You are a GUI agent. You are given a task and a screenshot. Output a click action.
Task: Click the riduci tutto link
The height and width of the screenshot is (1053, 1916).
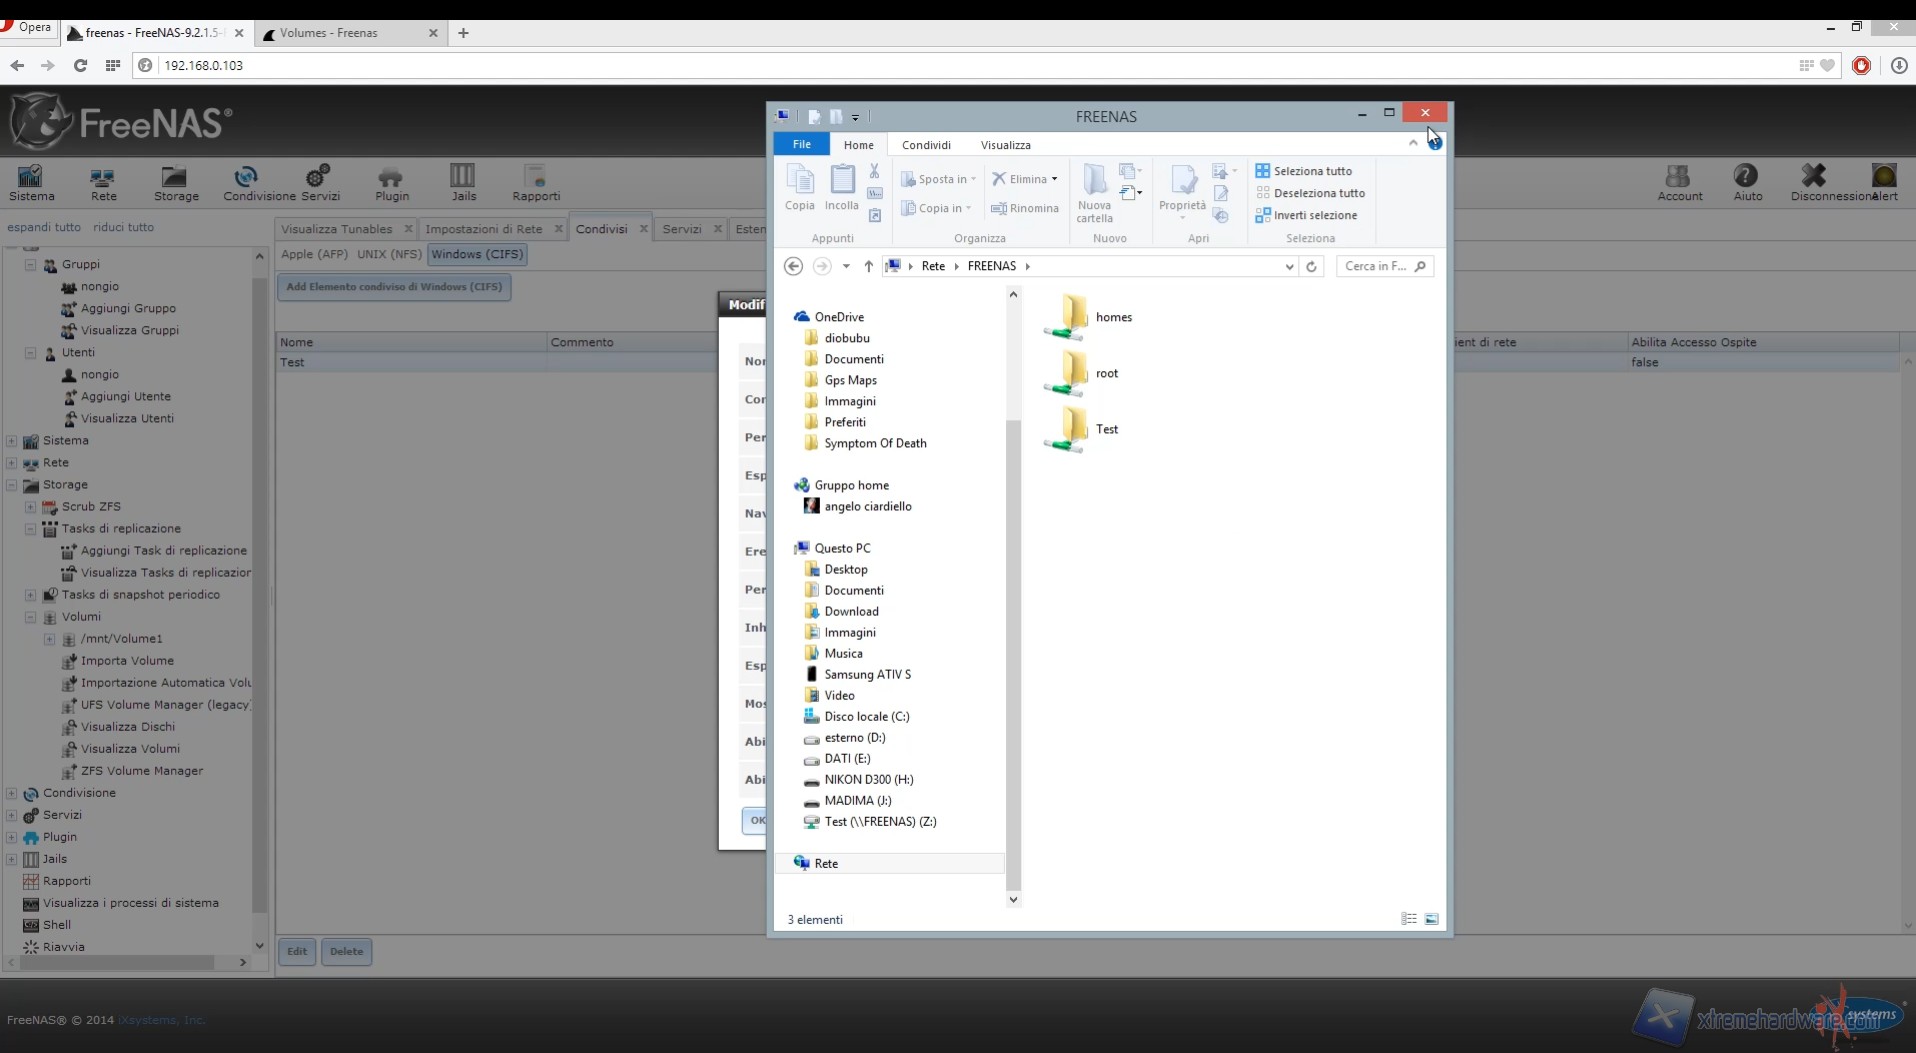point(123,227)
